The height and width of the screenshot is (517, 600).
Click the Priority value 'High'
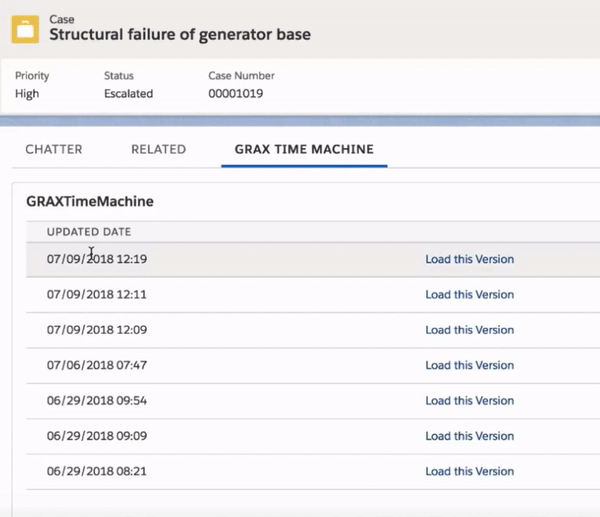[27, 94]
